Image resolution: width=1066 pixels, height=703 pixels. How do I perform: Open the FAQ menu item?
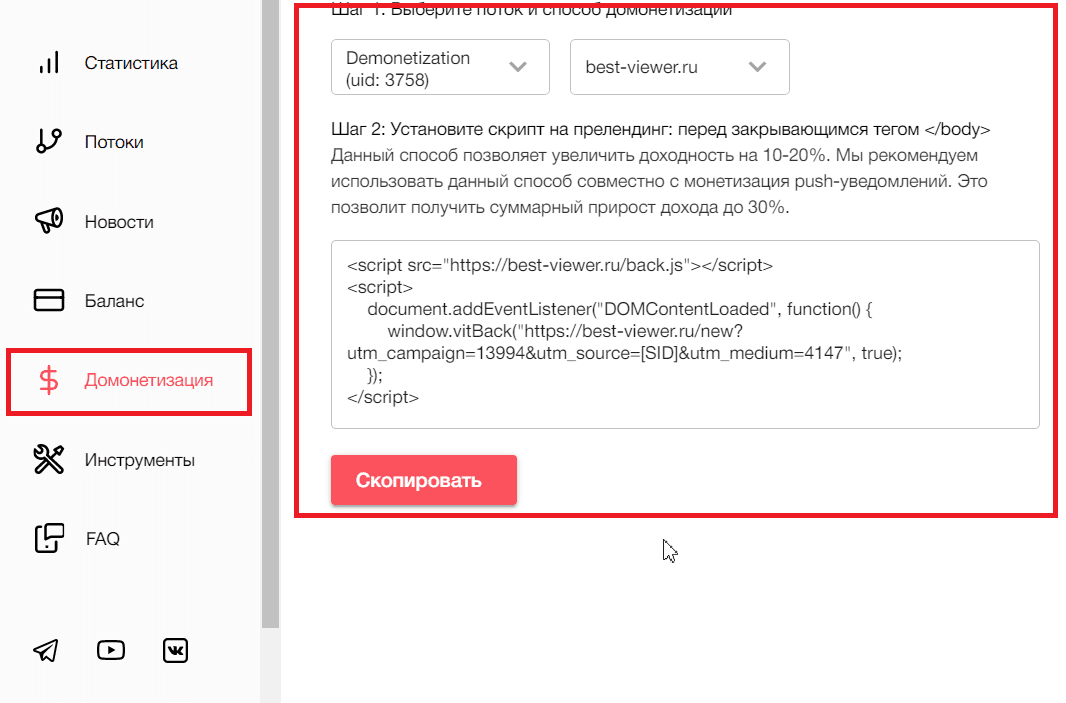pyautogui.click(x=103, y=538)
